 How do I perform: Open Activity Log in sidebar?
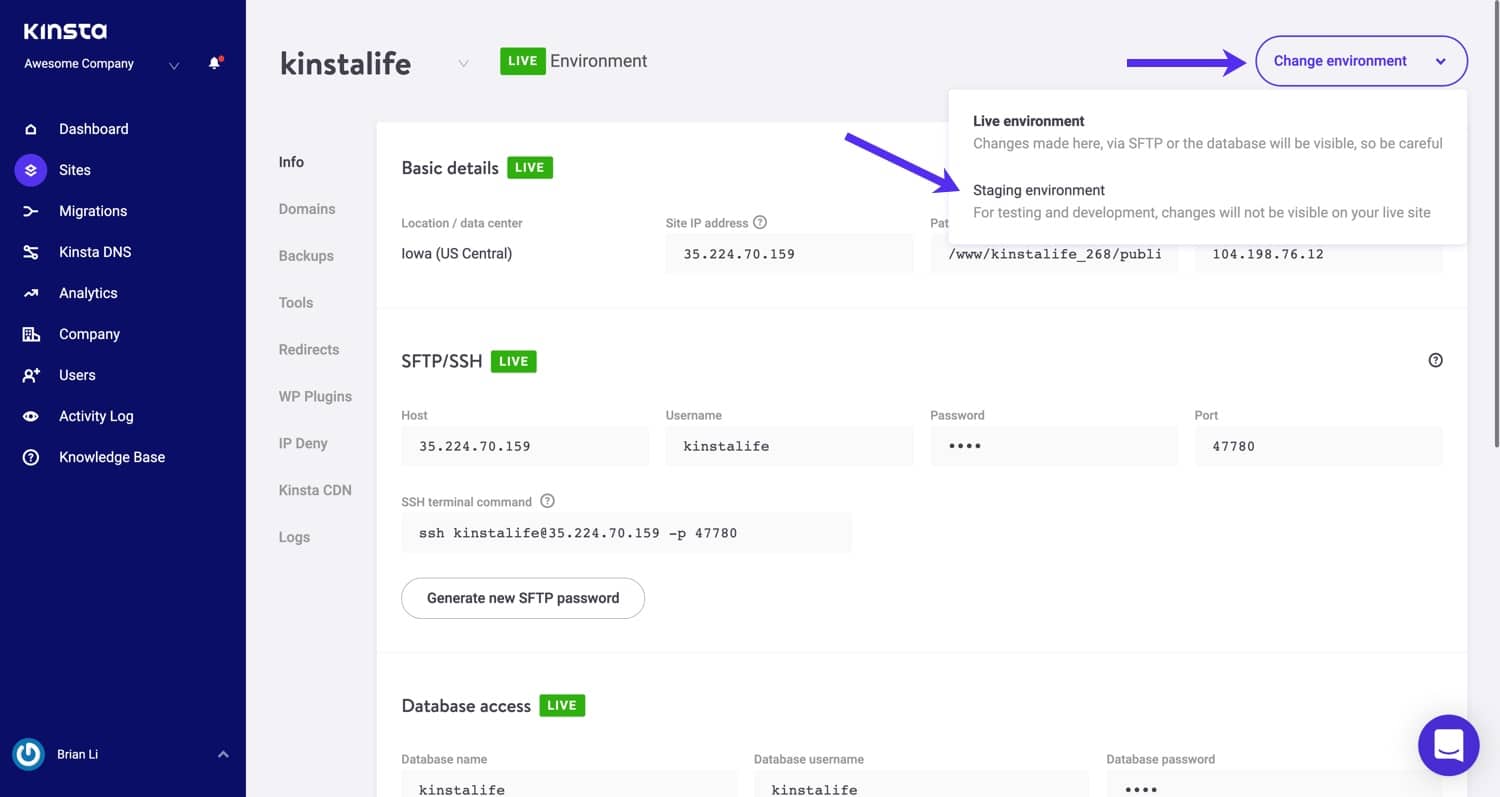pos(96,416)
